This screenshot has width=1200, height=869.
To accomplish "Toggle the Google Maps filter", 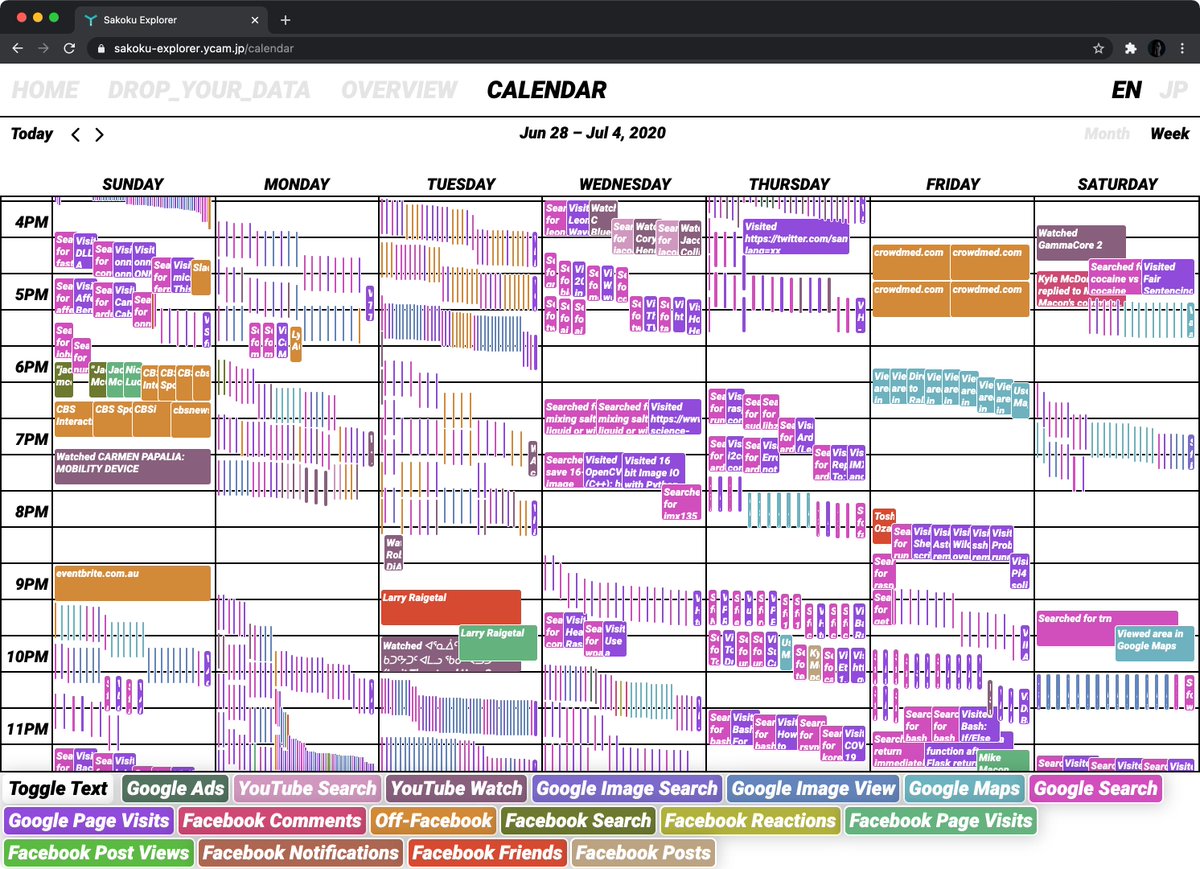I will tap(965, 788).
